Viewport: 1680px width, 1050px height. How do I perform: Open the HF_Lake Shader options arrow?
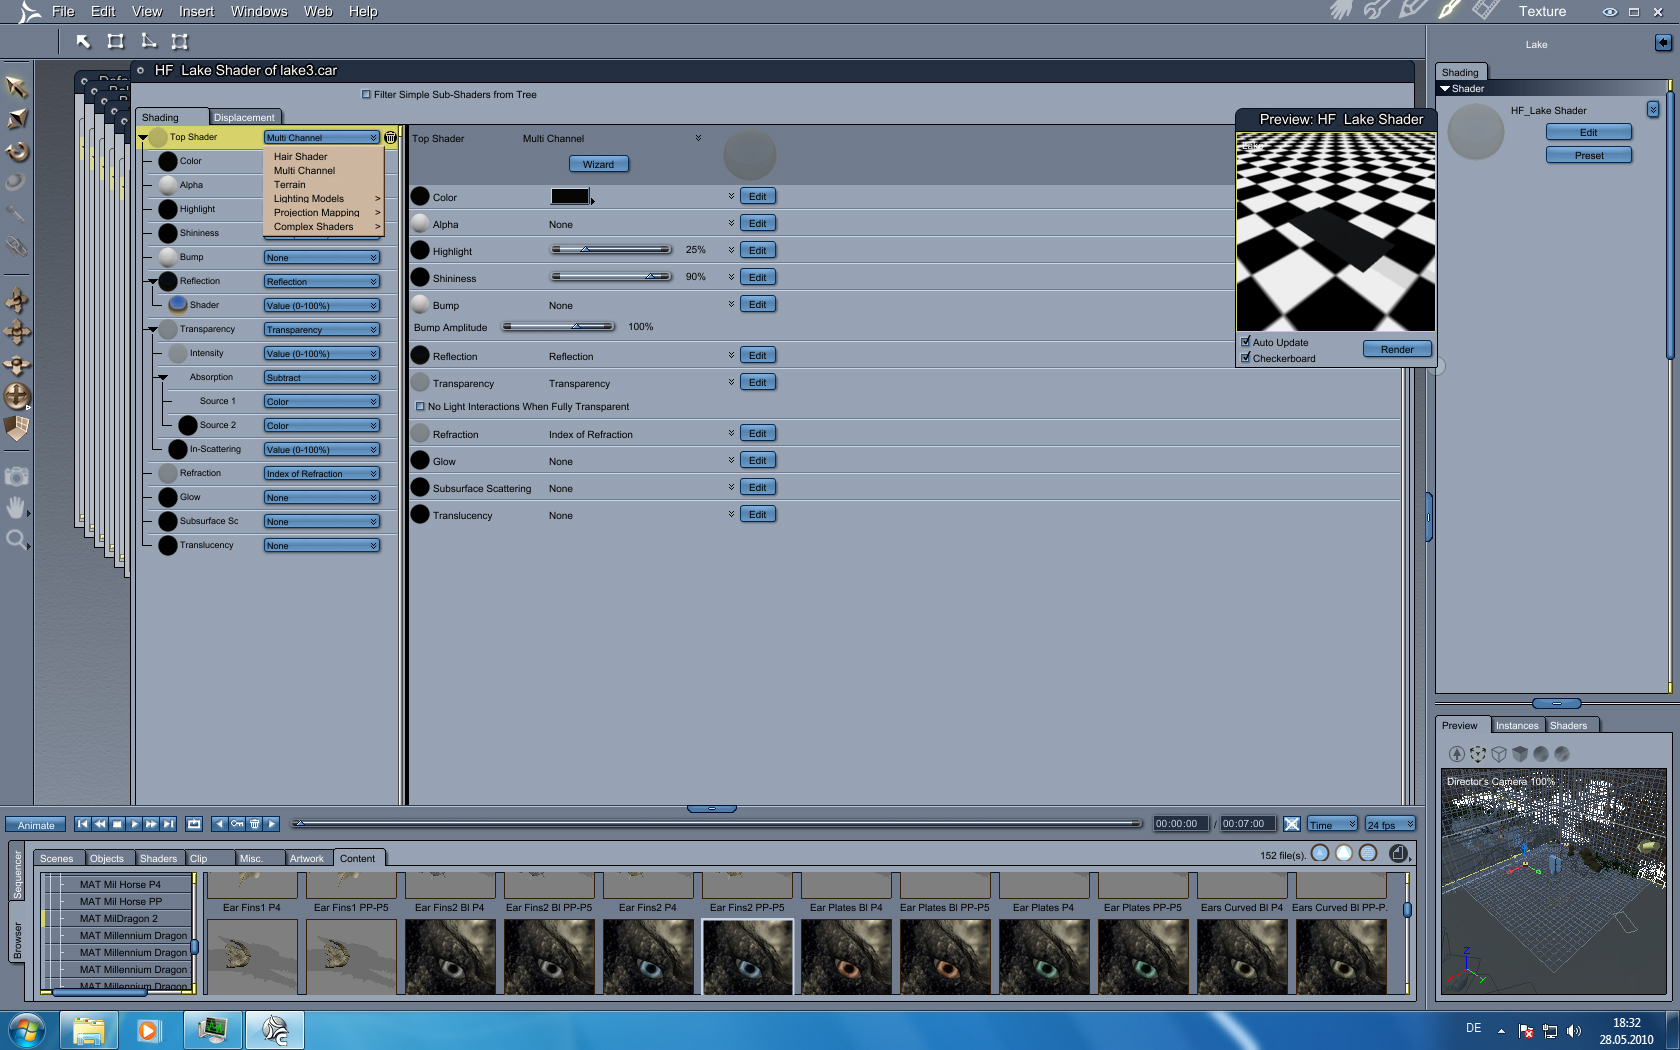coord(1653,109)
